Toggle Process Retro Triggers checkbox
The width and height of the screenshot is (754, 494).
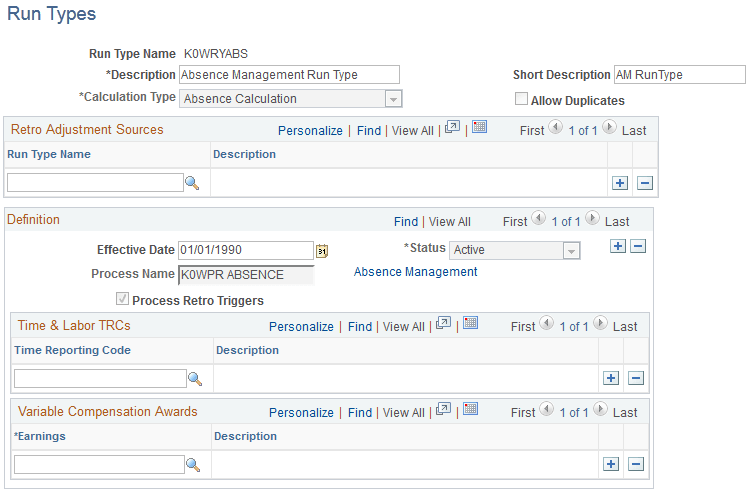(122, 299)
